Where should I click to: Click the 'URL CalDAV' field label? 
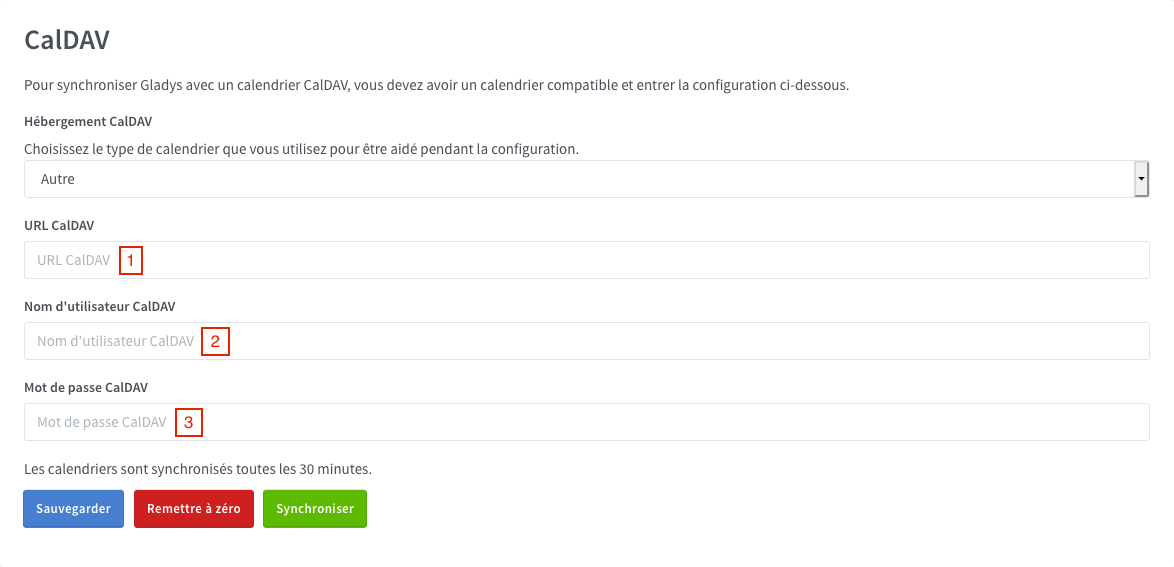(x=58, y=225)
